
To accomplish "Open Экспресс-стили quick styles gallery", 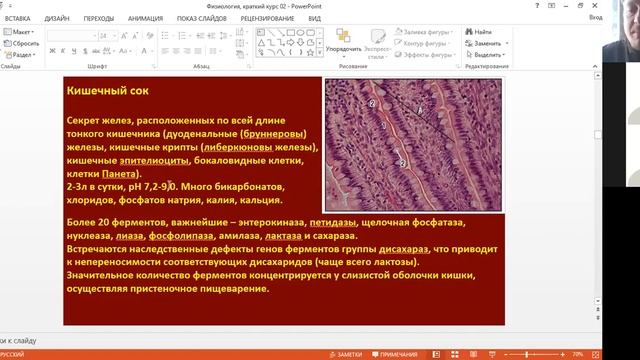I will (x=378, y=44).
